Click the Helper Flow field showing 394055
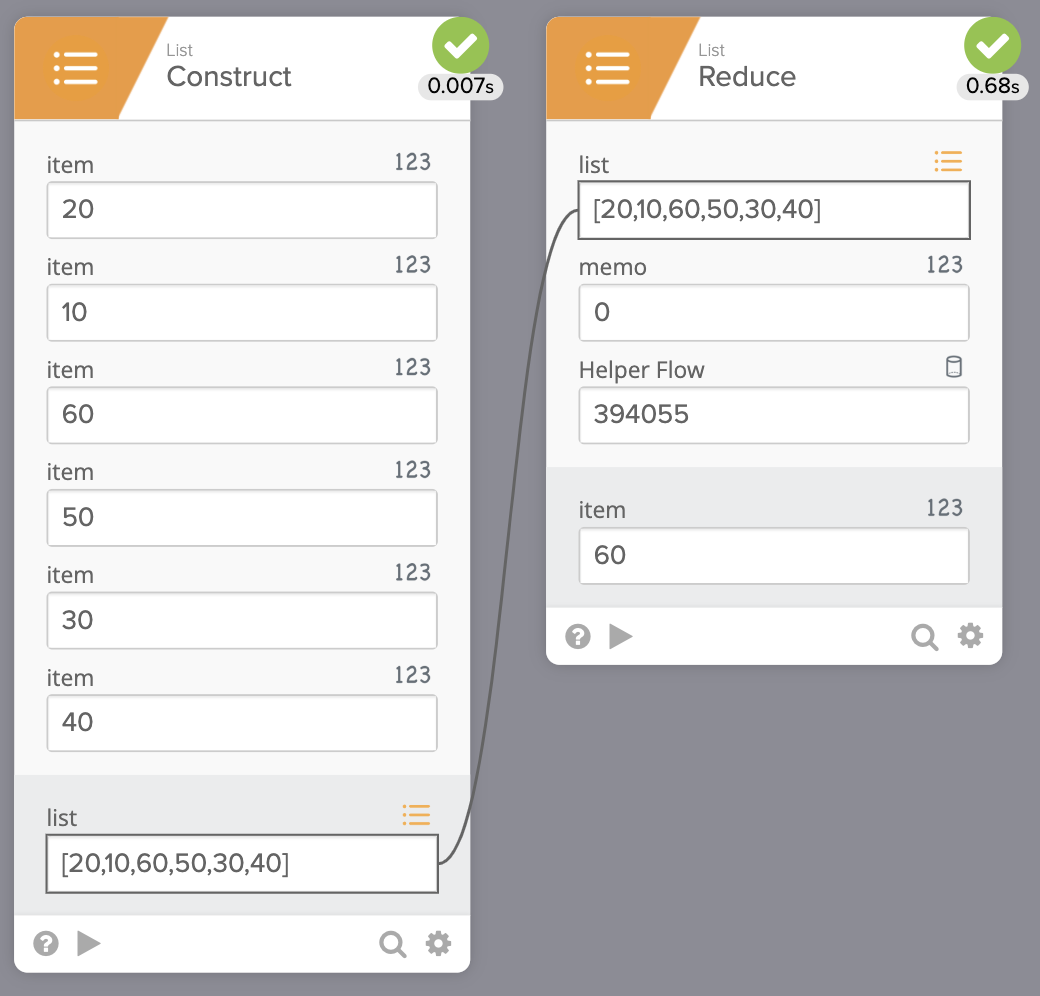Viewport: 1040px width, 996px height. 774,415
